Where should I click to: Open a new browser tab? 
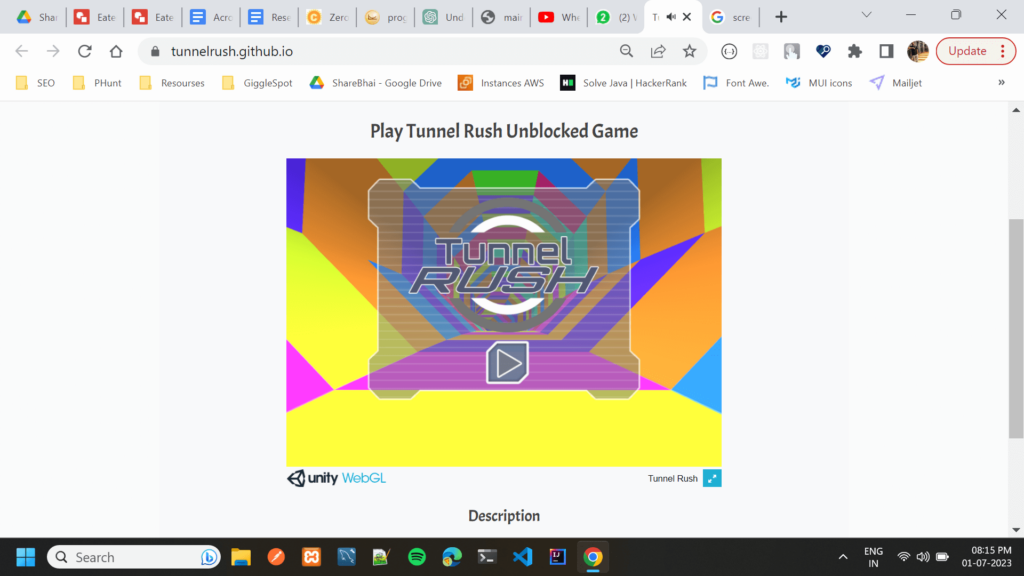point(781,17)
